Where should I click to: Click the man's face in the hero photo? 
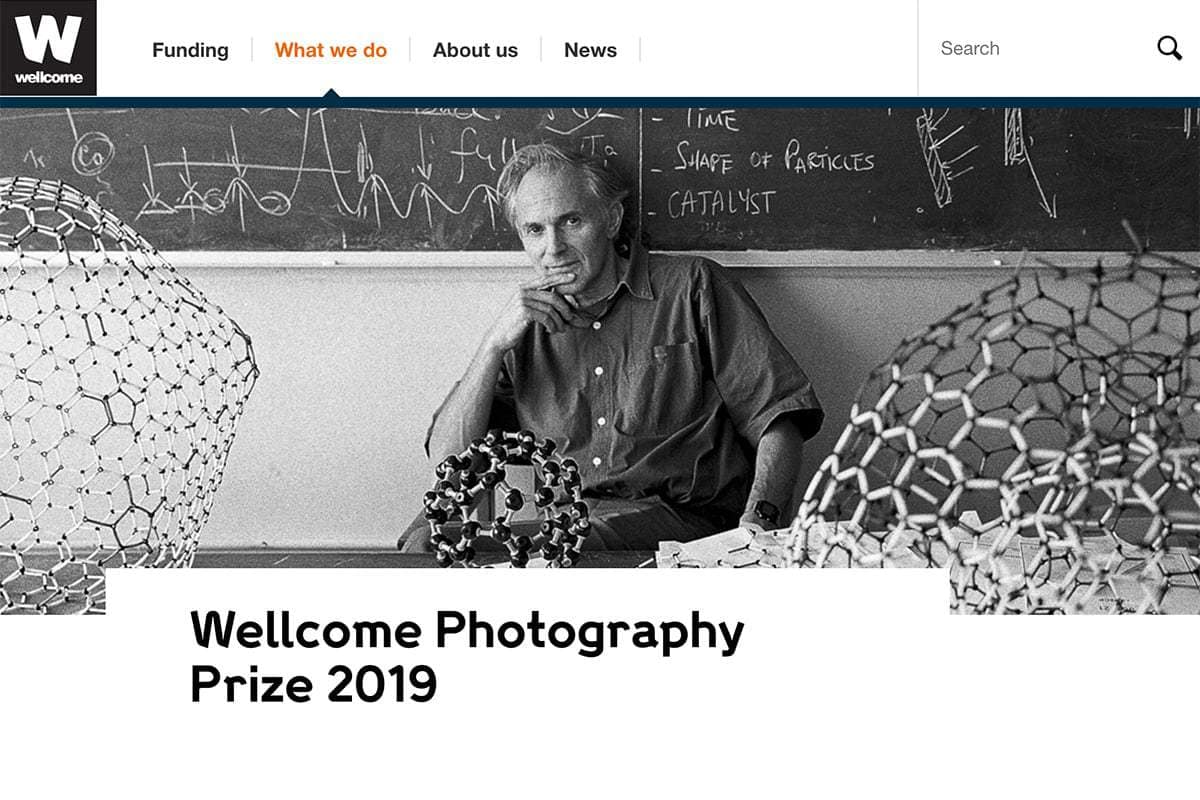[560, 225]
